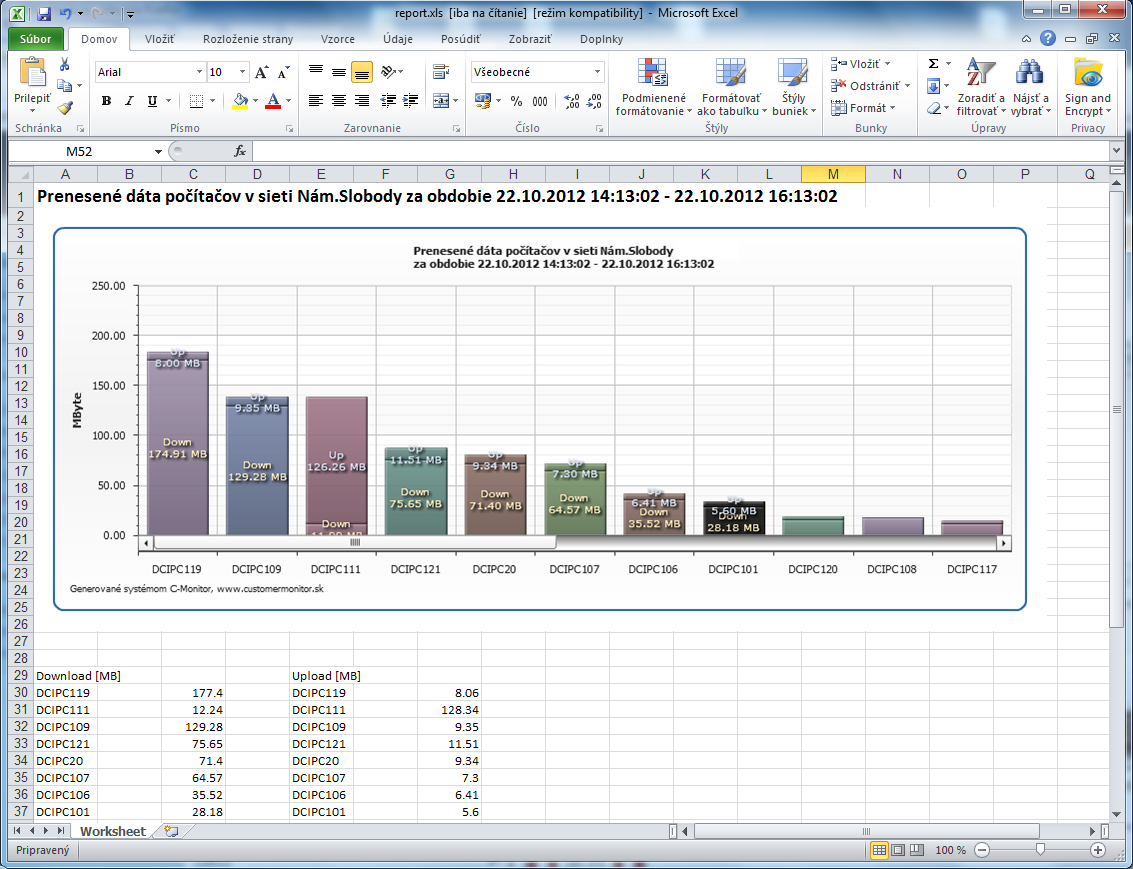Switch to the Údaje ribbon tab
This screenshot has width=1133, height=869.
[x=397, y=39]
